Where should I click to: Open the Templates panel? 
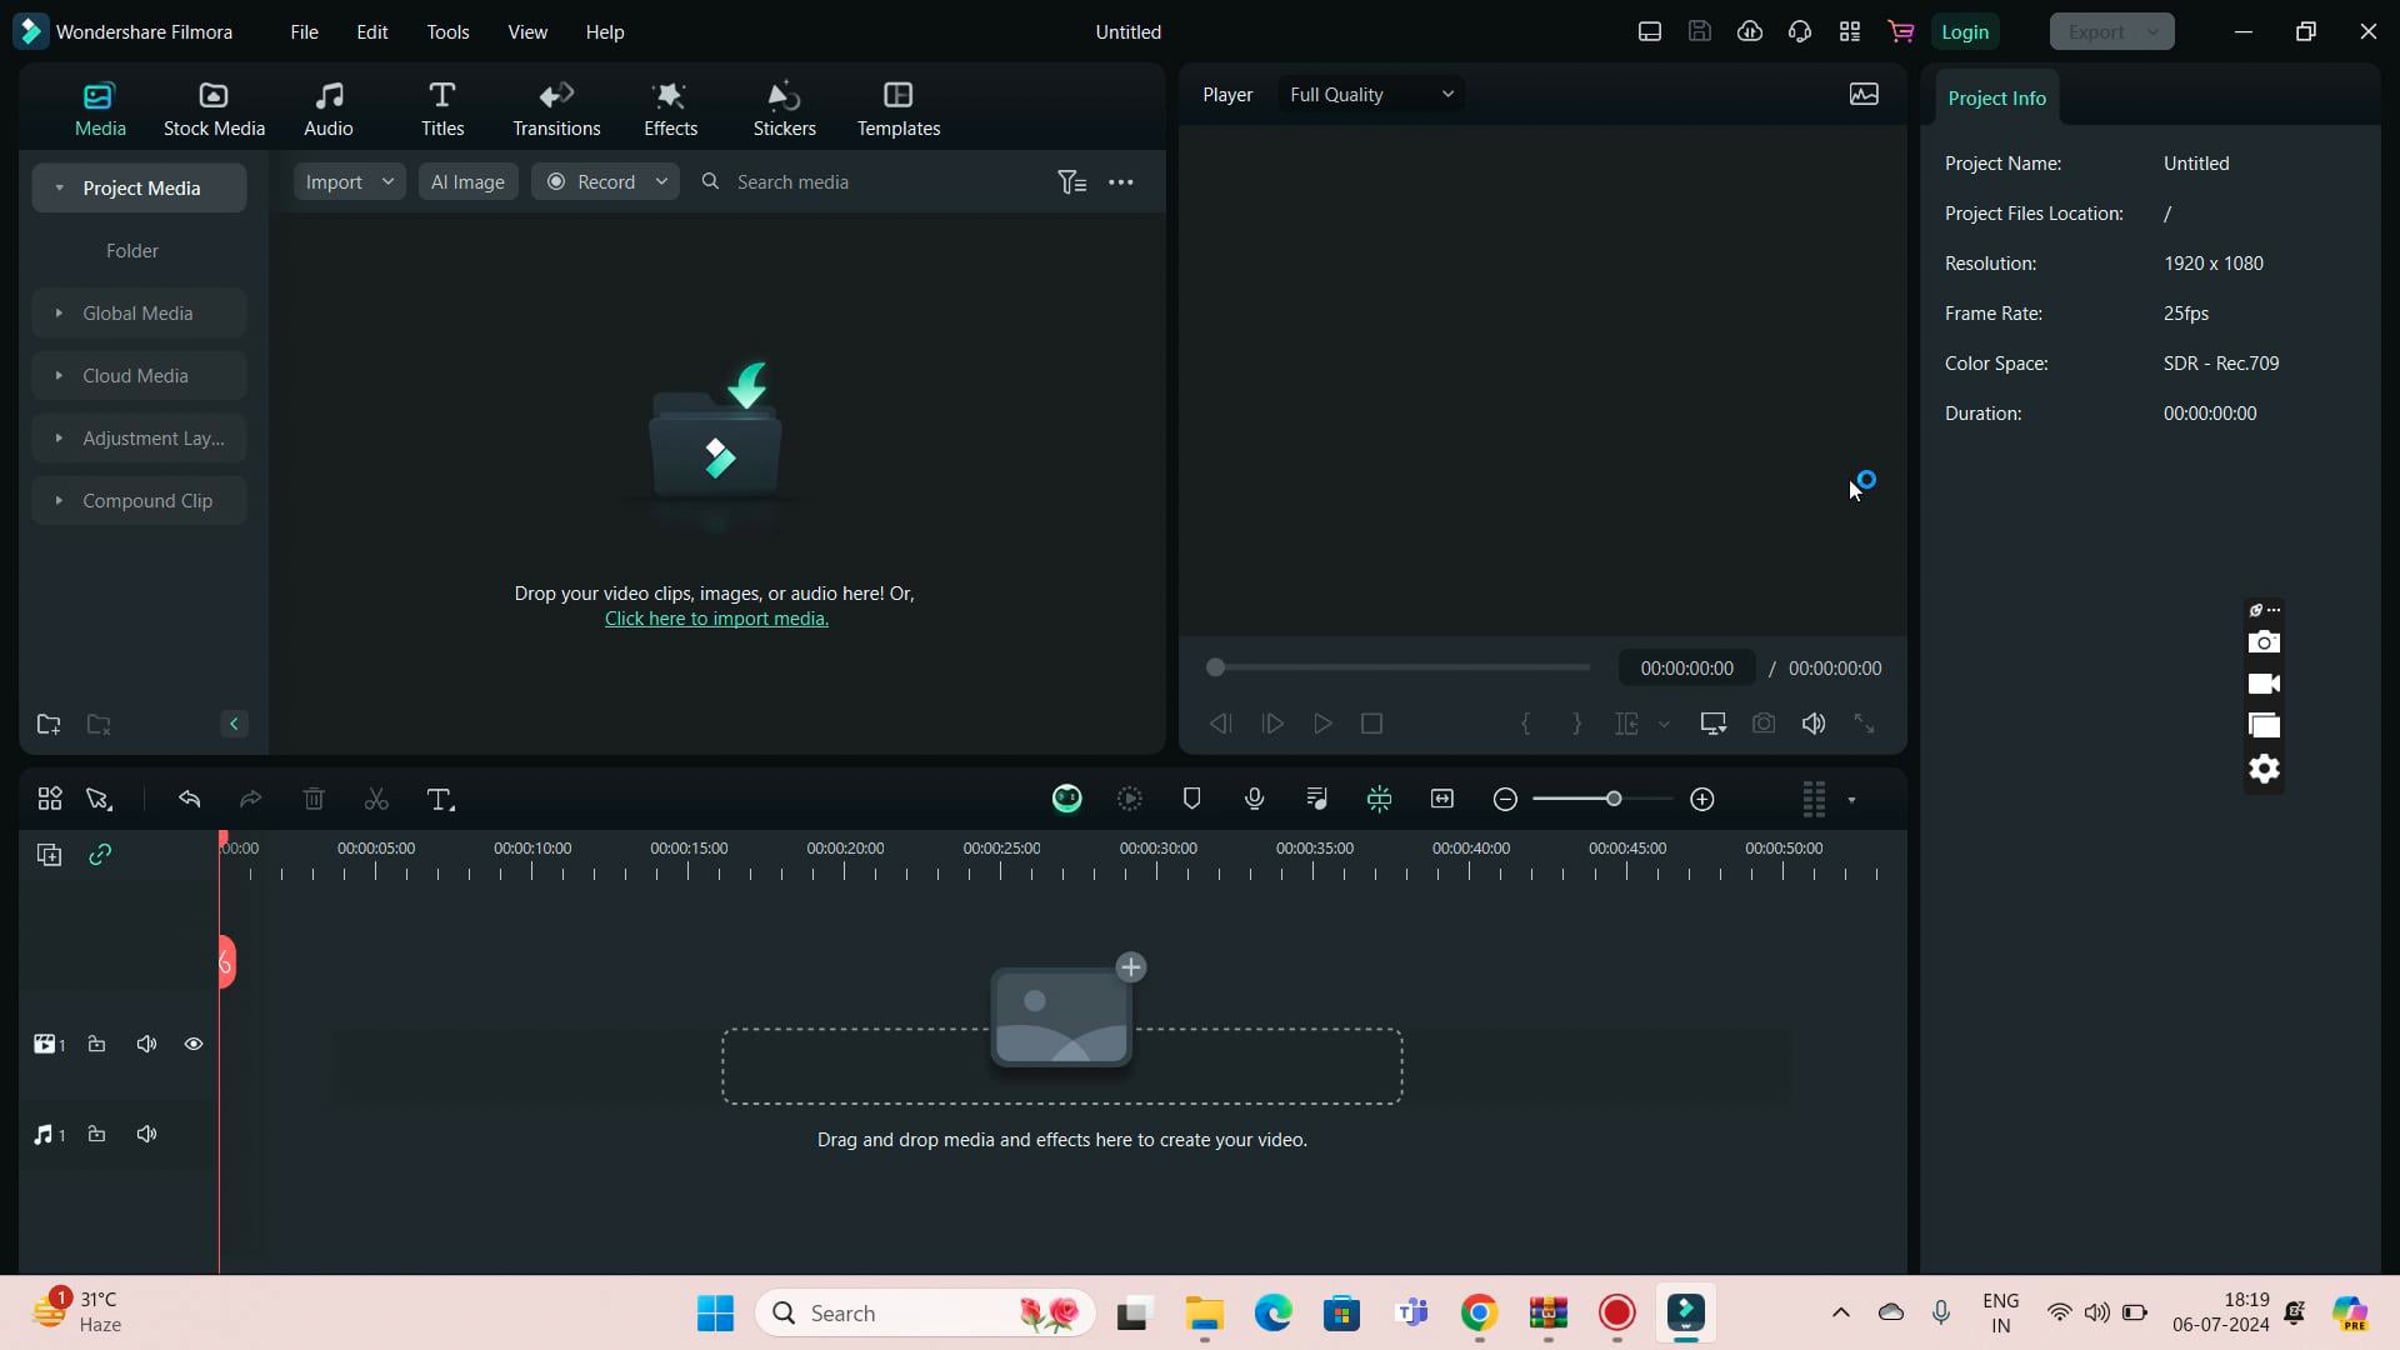pos(898,107)
